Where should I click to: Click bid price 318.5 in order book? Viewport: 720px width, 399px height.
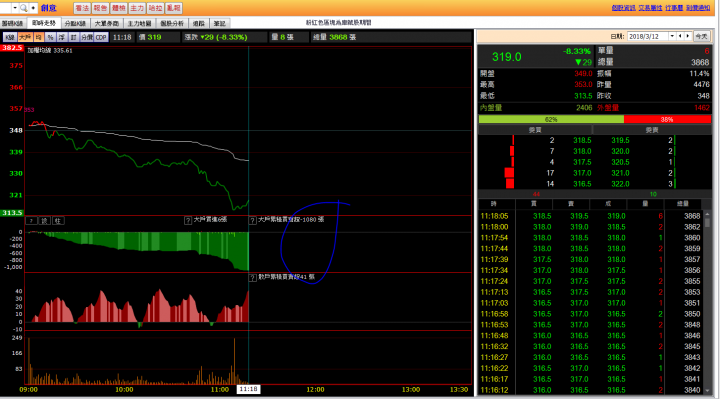(x=582, y=140)
